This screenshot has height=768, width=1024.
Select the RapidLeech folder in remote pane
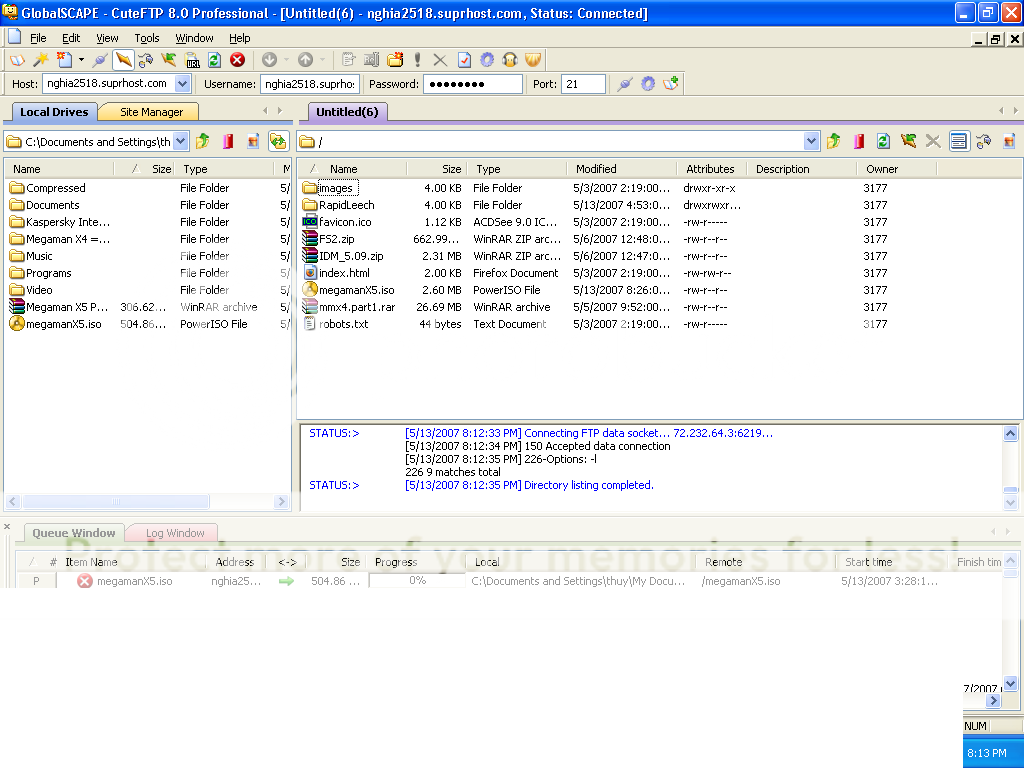(x=346, y=205)
